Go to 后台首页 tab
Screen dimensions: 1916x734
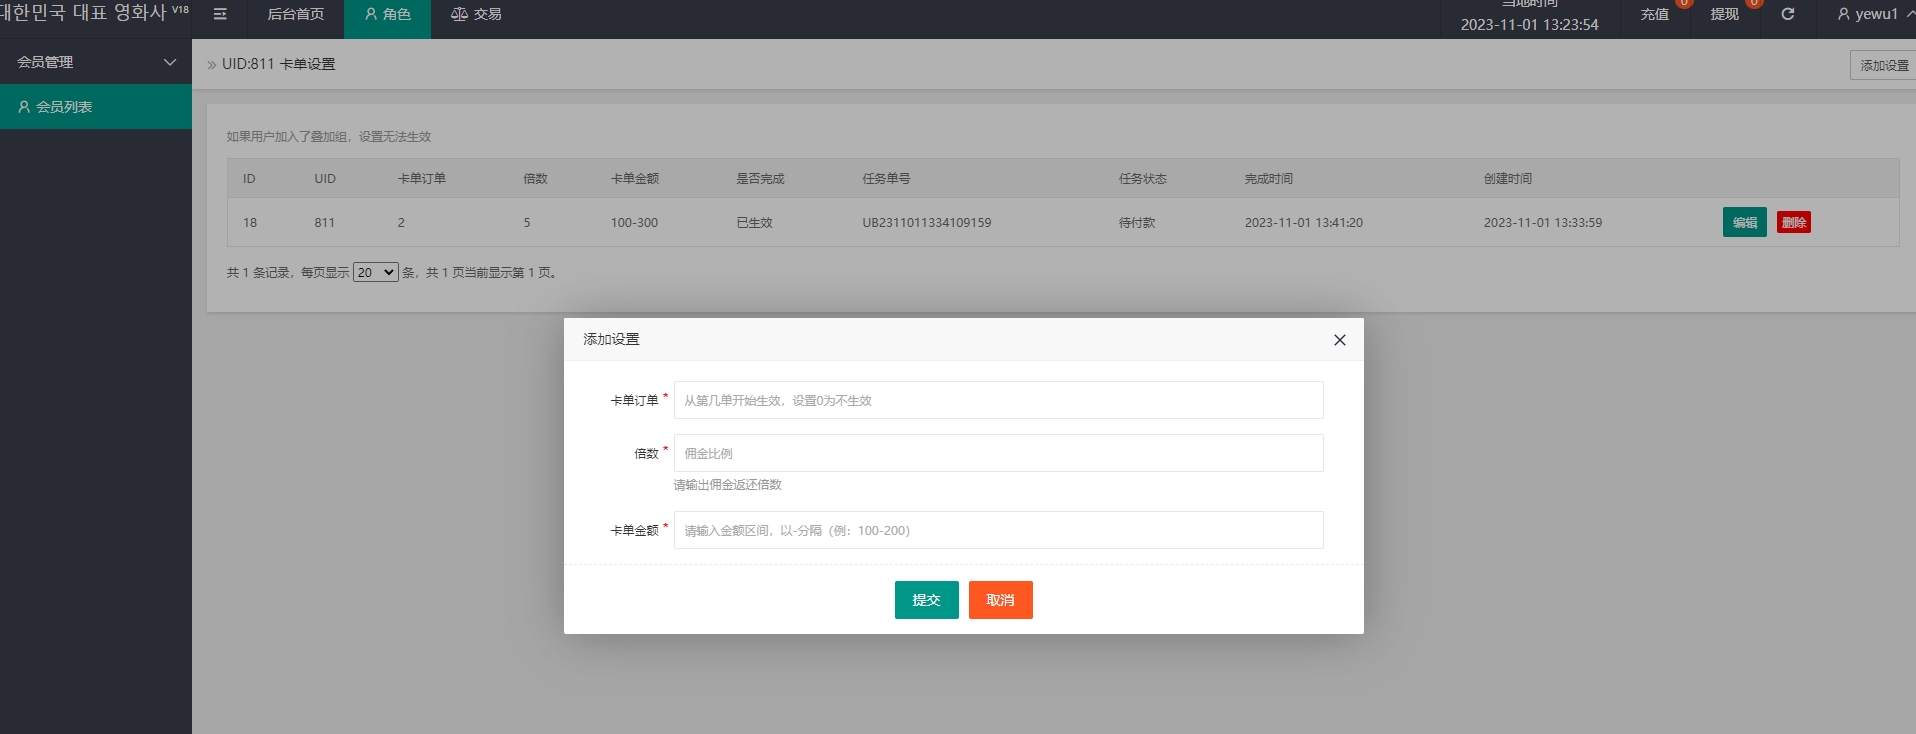[x=295, y=15]
